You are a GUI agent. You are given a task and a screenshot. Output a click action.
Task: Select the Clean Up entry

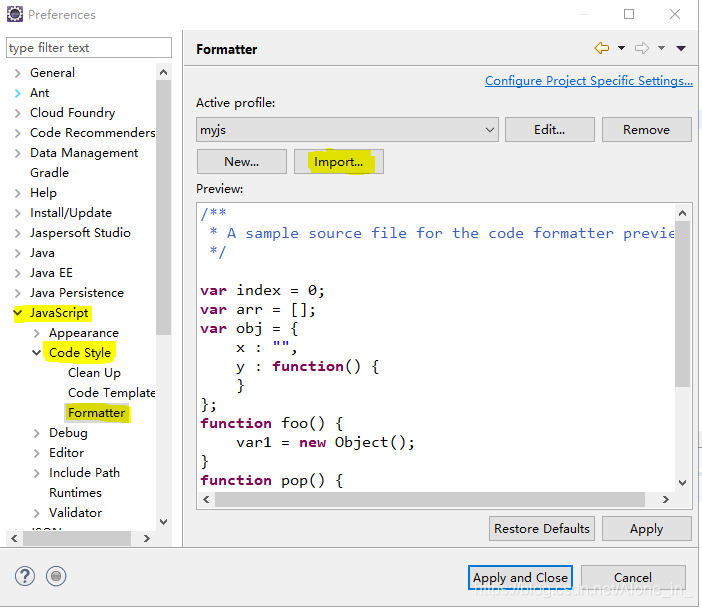(94, 373)
